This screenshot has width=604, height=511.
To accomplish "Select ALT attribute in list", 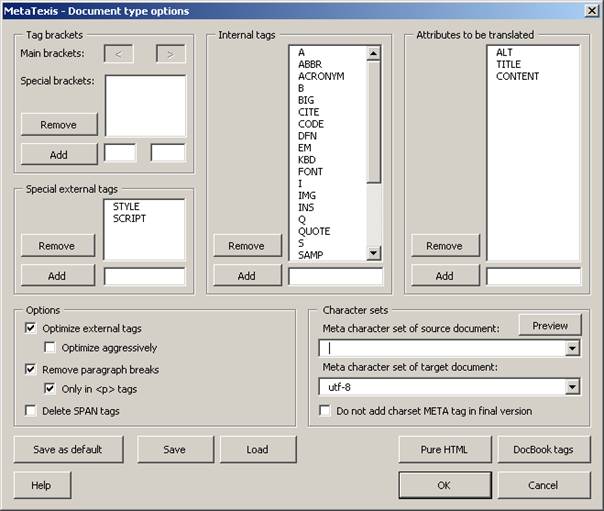I will coord(504,52).
